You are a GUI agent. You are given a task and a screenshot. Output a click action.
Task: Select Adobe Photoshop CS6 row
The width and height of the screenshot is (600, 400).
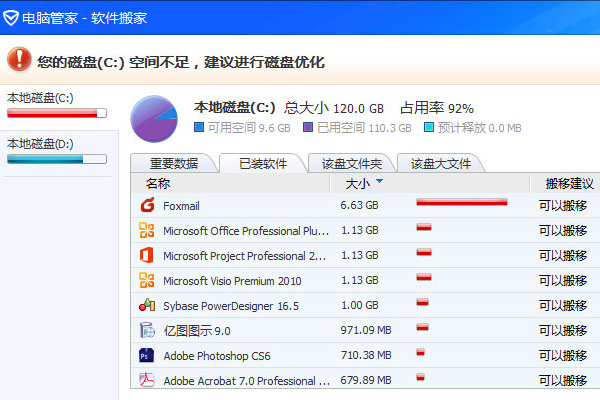tap(365, 355)
